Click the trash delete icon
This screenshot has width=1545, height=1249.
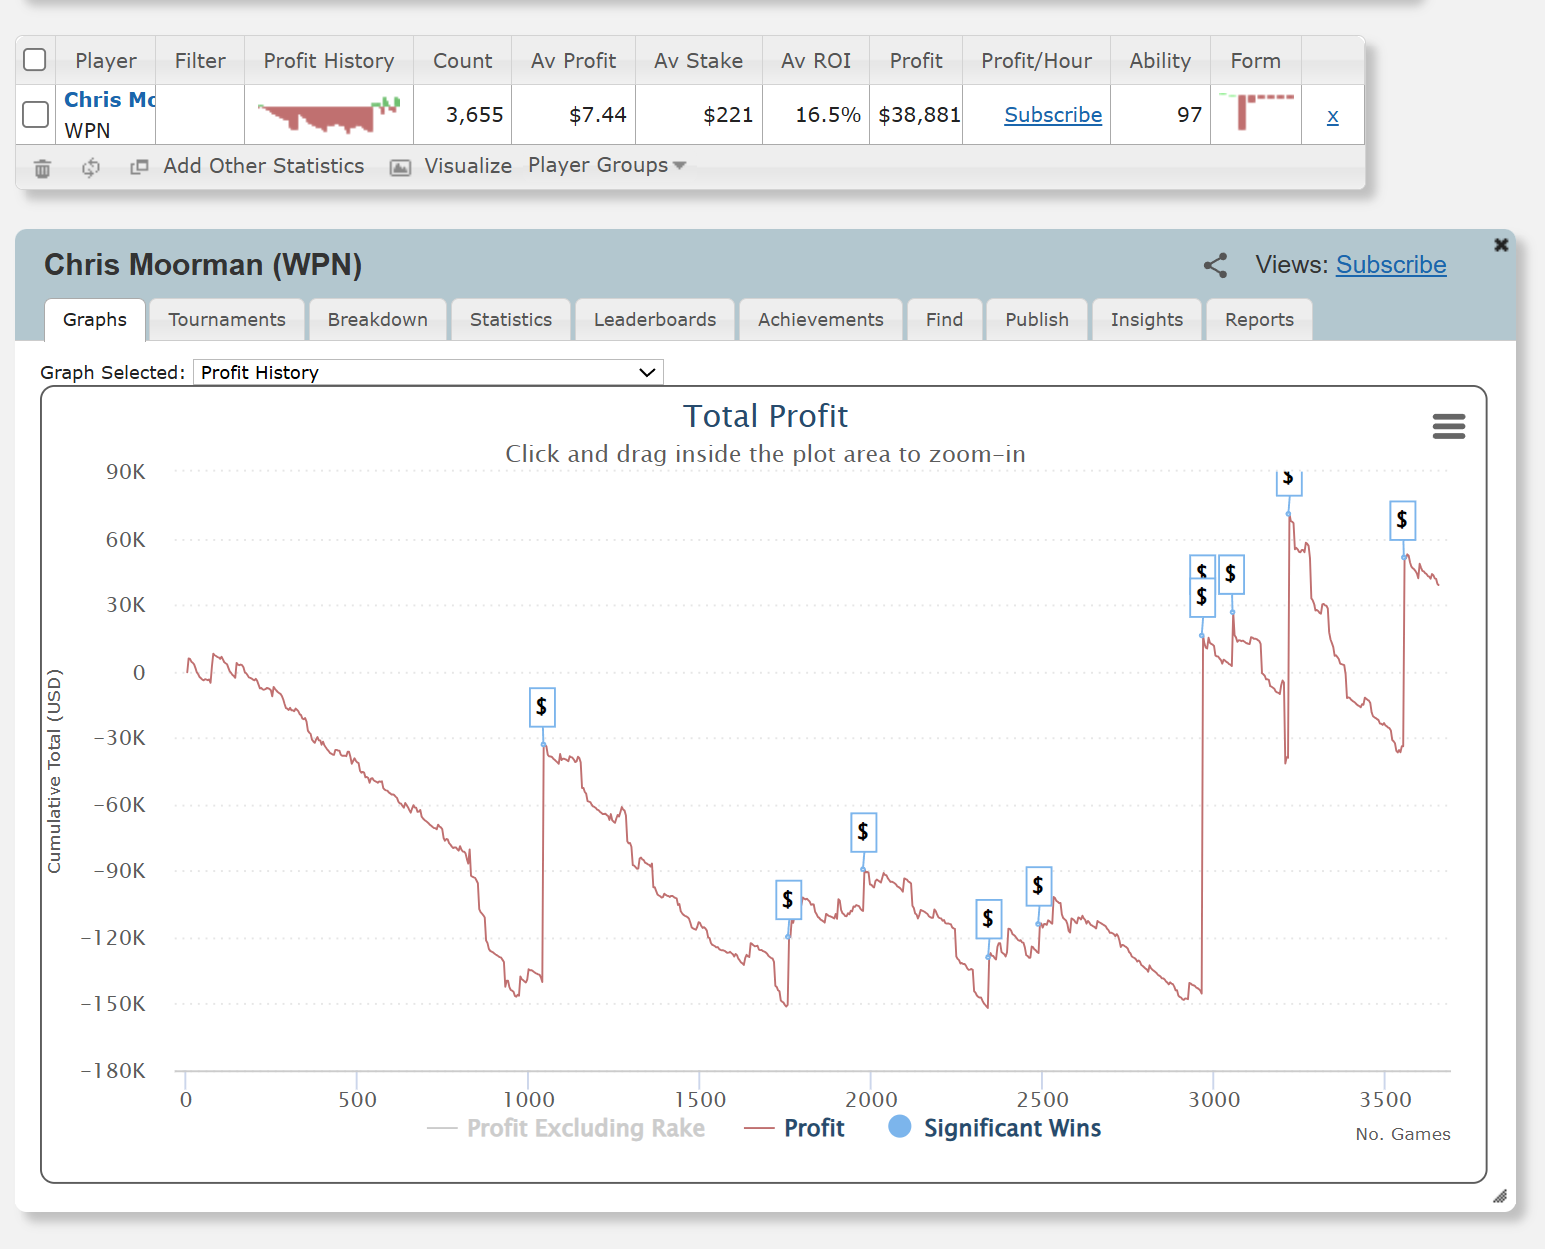click(42, 168)
